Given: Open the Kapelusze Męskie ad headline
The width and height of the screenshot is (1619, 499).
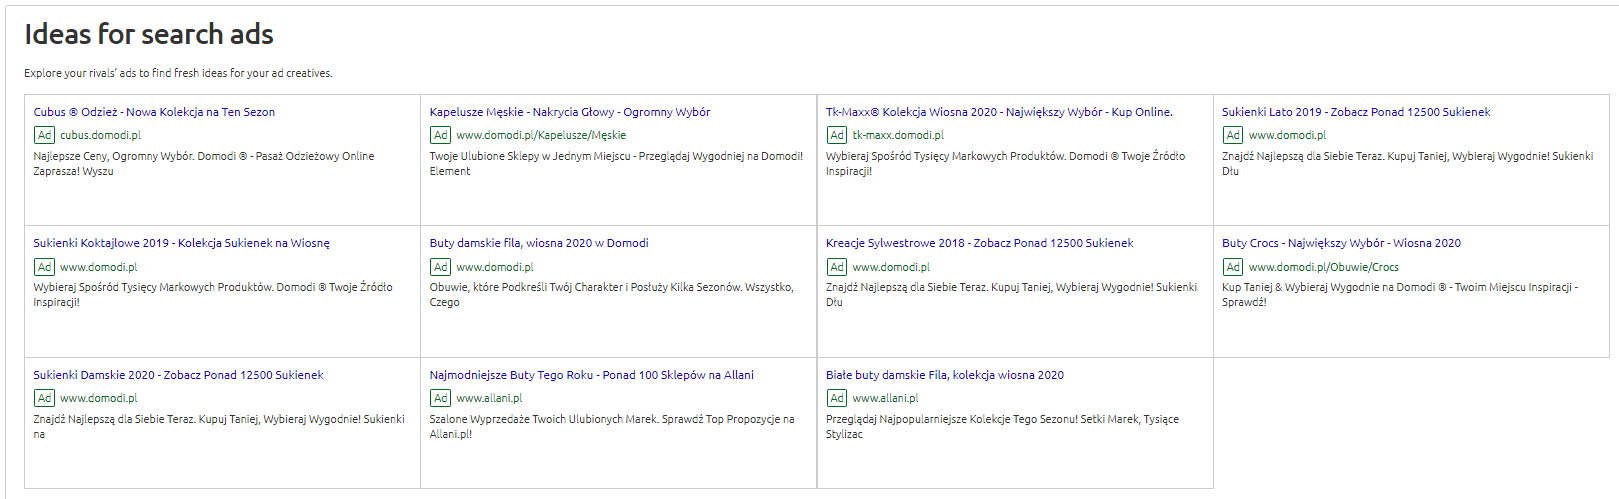Looking at the screenshot, I should (569, 112).
